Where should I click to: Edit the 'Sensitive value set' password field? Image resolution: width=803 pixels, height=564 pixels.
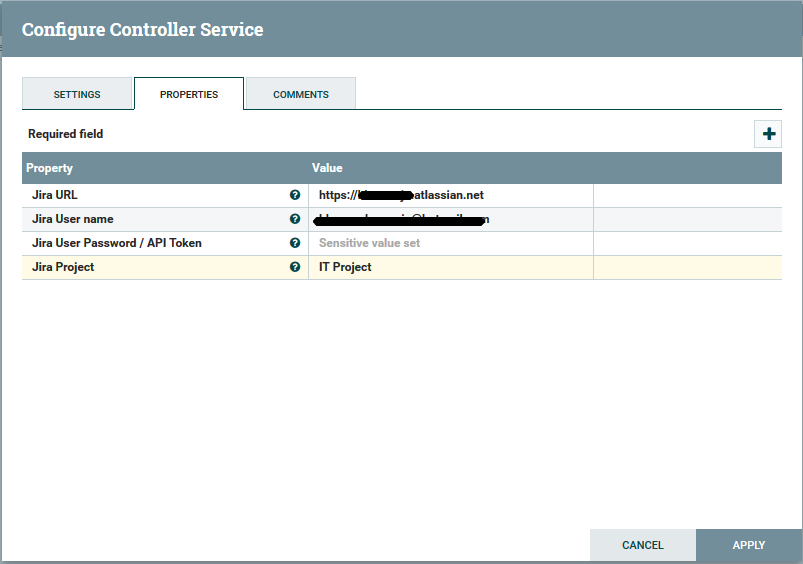[451, 243]
